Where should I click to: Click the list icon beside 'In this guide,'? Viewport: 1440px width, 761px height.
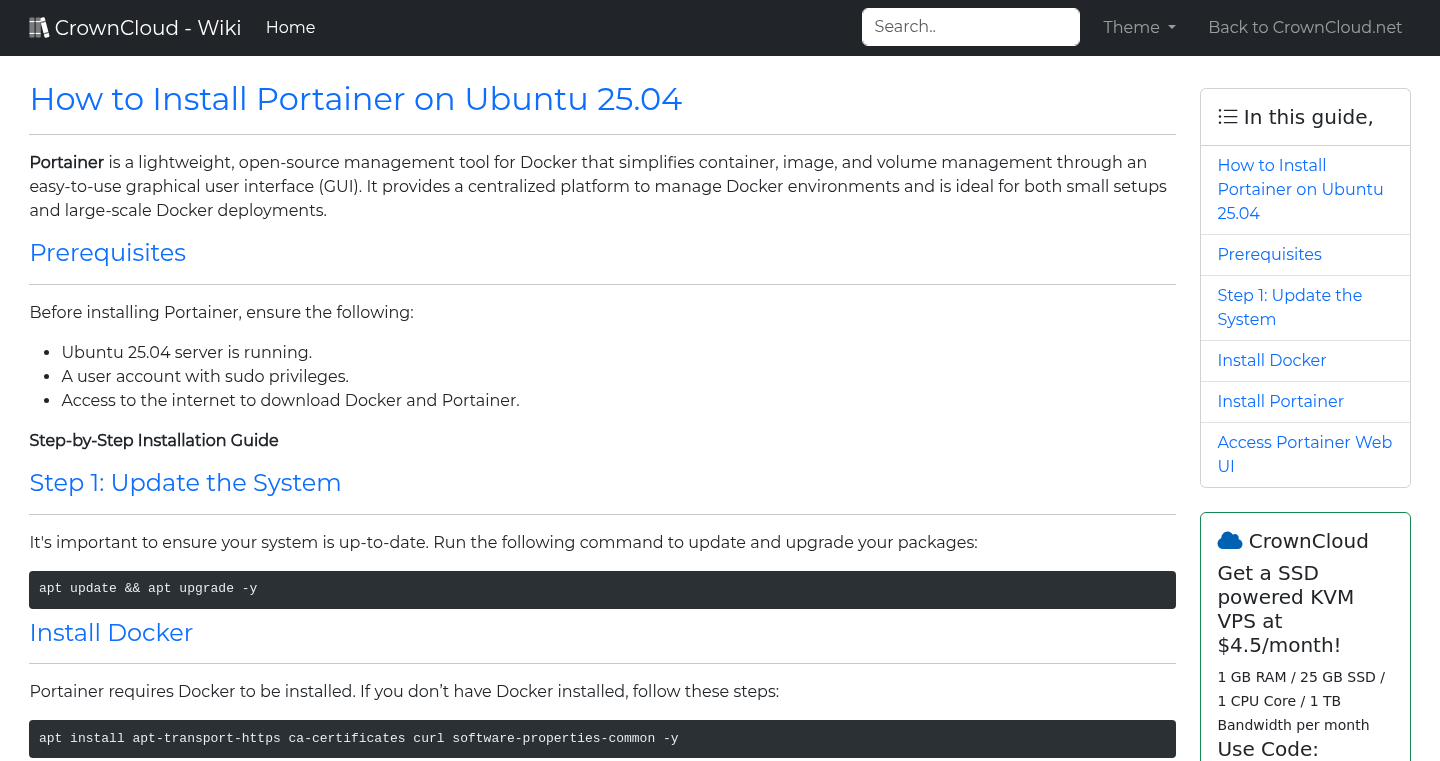pos(1227,116)
